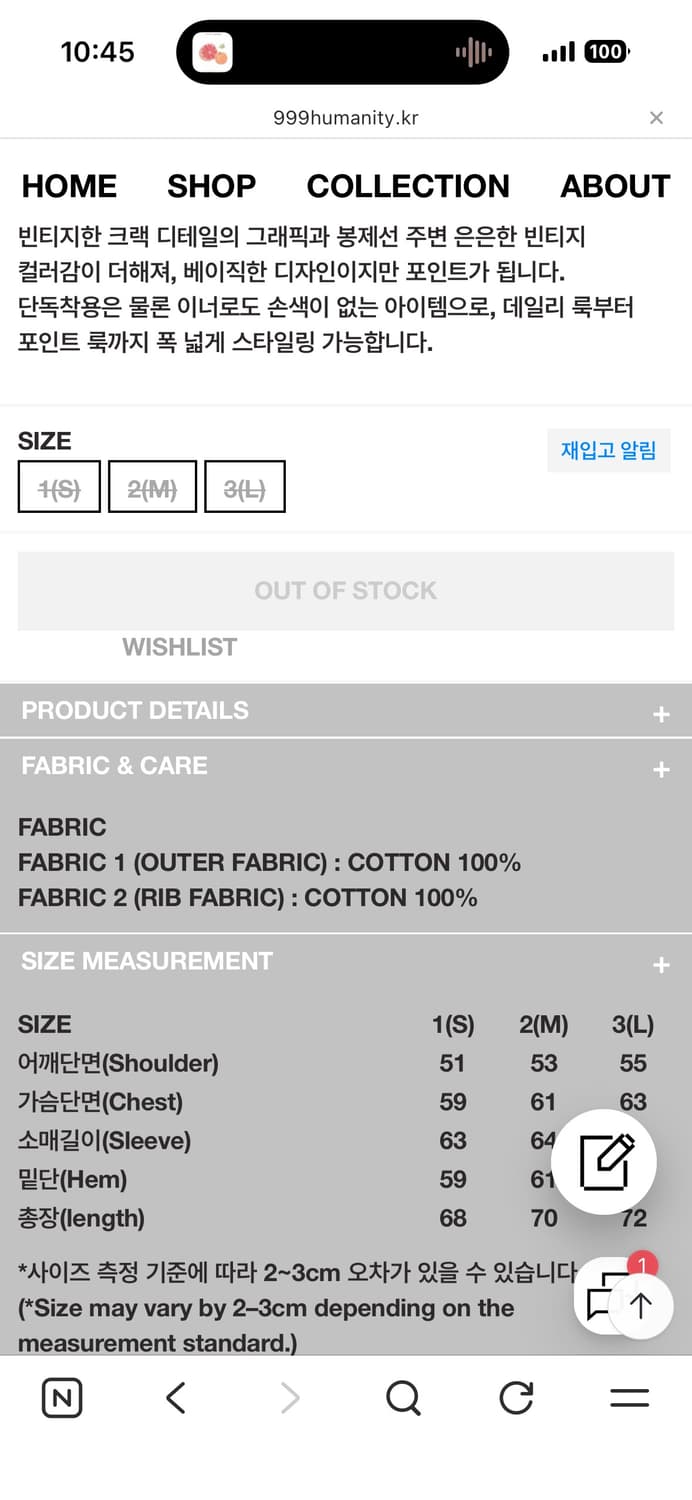The height and width of the screenshot is (1500, 692).
Task: Select size 2(M) option
Action: point(152,488)
